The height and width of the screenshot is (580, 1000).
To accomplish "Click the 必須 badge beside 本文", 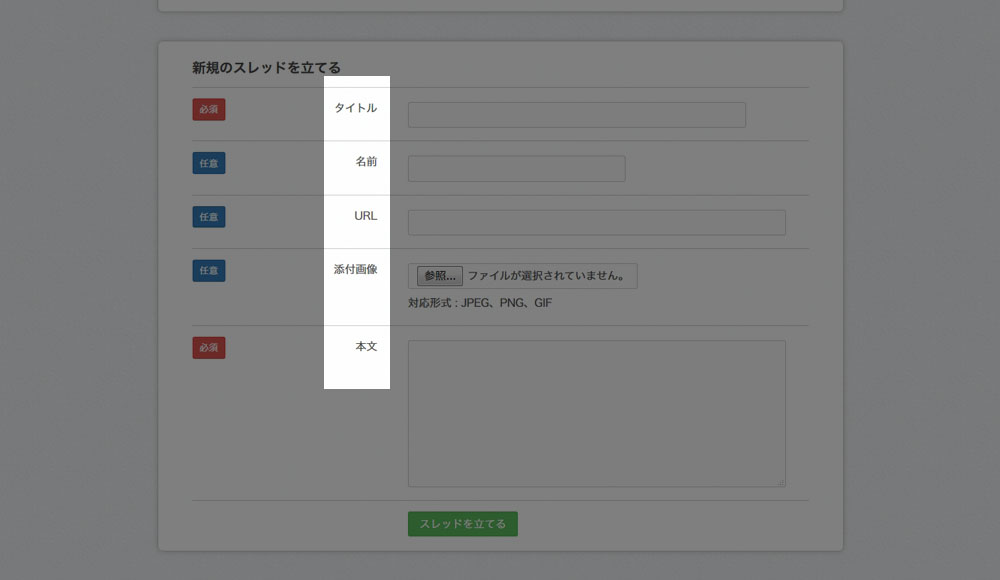I will click(x=209, y=348).
